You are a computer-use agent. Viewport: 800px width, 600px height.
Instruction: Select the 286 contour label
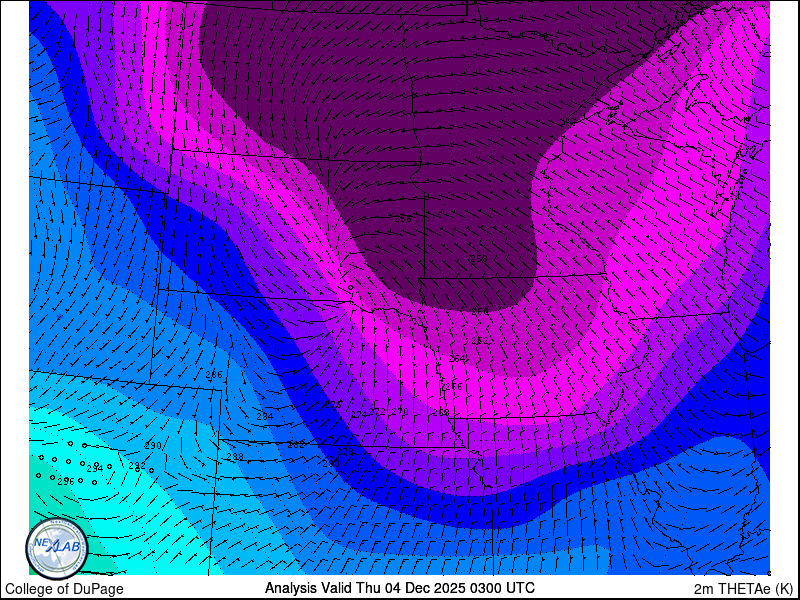point(214,374)
